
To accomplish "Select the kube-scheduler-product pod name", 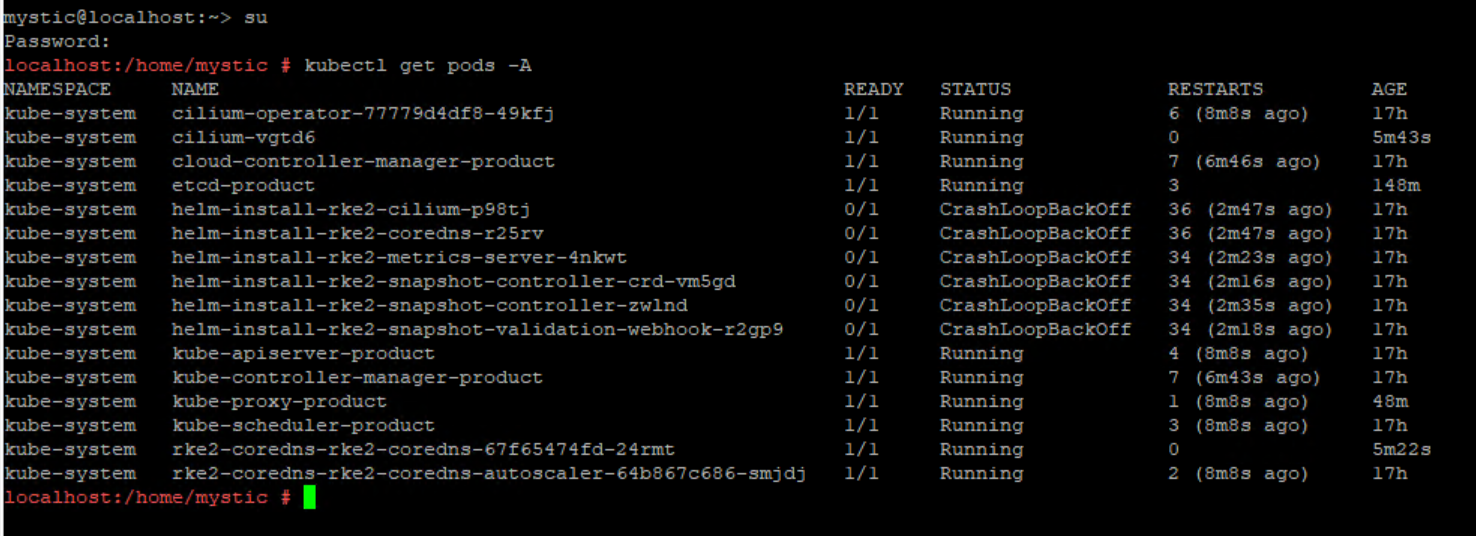I will (303, 425).
